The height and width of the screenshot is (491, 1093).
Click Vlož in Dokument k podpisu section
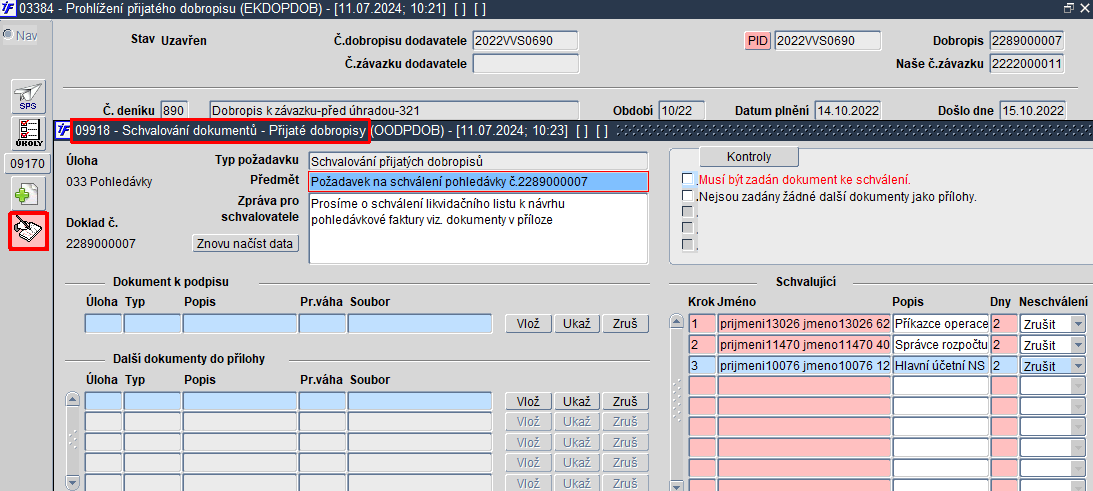click(529, 324)
